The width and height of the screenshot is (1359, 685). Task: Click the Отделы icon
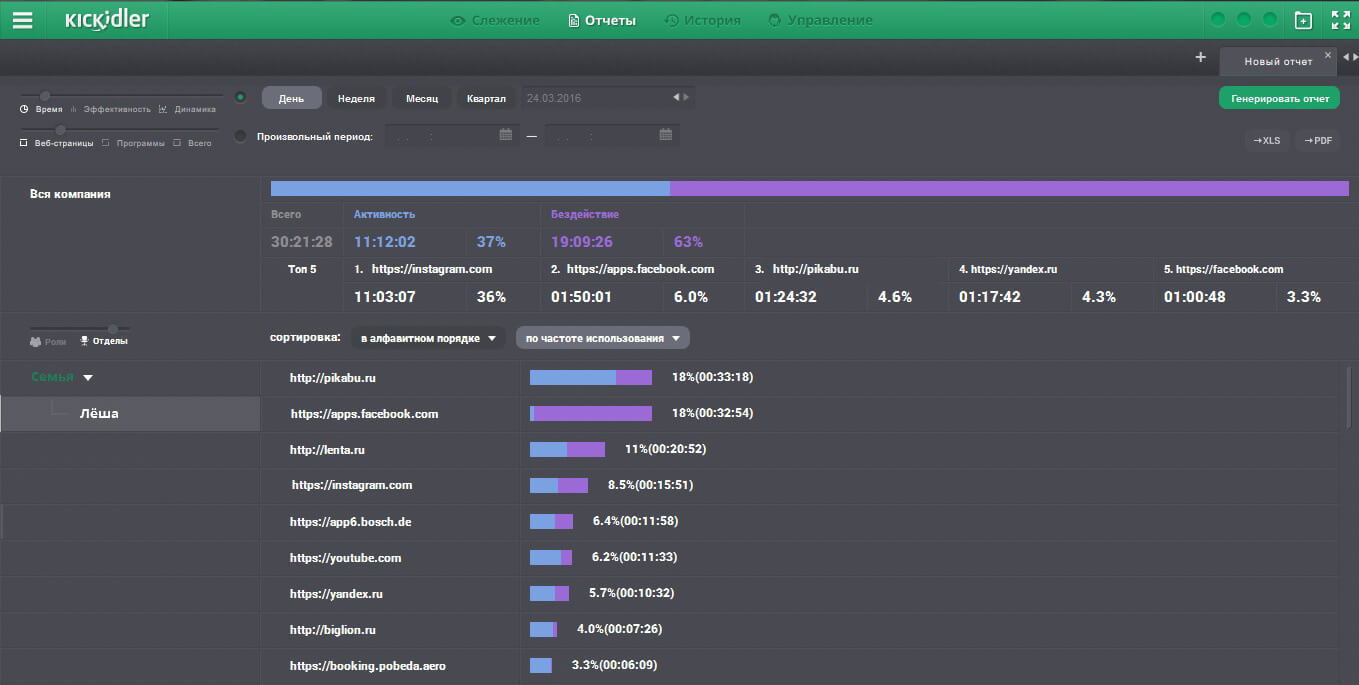[84, 341]
